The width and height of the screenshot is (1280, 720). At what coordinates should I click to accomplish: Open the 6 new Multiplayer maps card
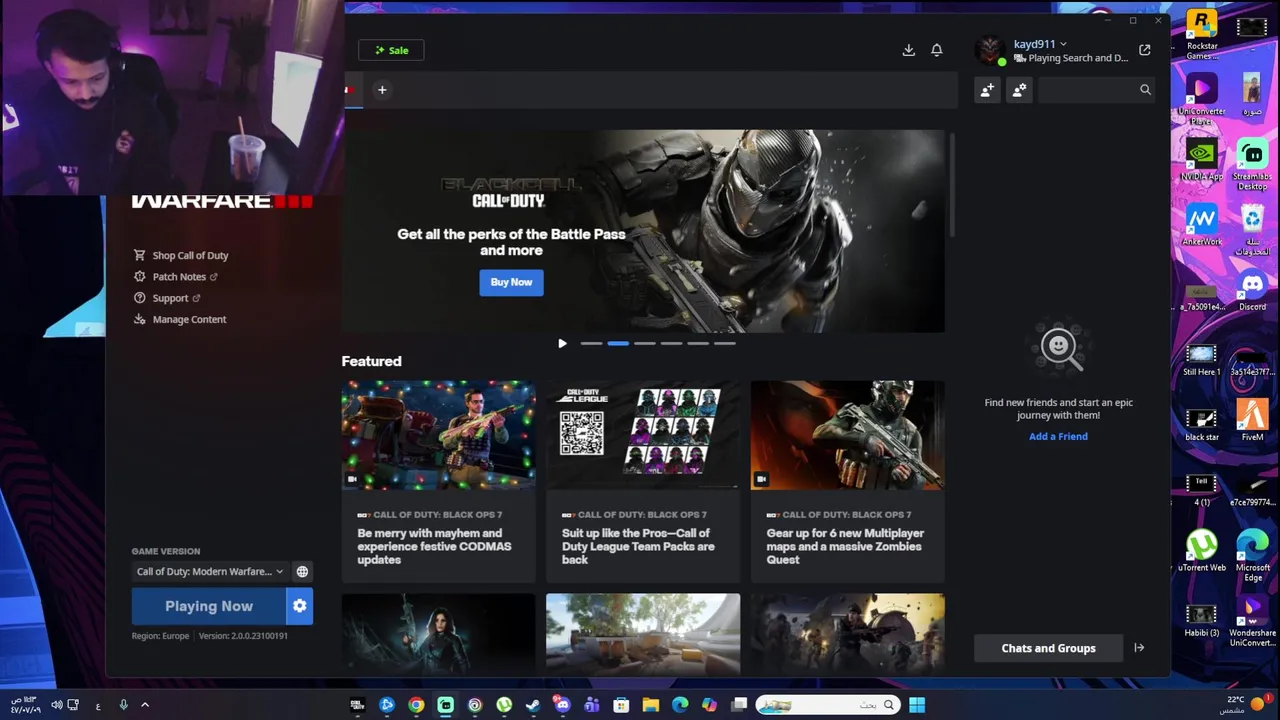click(x=848, y=480)
